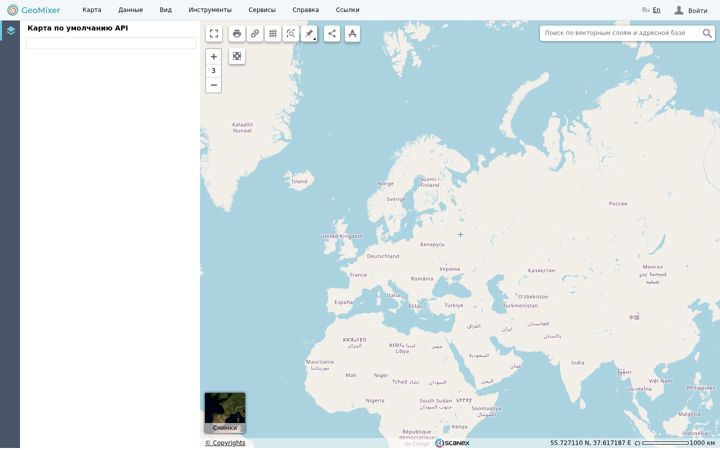Toggle the coordinate grid overlay
The image size is (720, 450).
pyautogui.click(x=273, y=34)
